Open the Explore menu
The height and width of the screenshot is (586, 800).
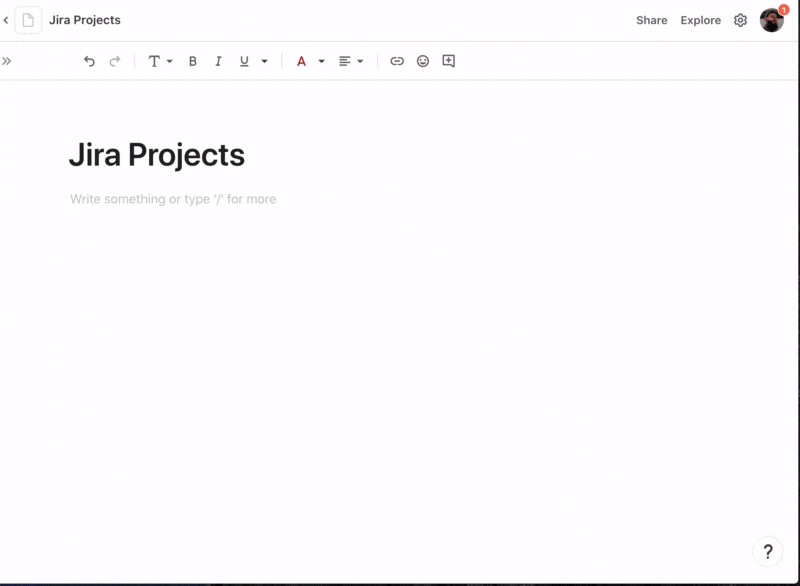point(700,19)
